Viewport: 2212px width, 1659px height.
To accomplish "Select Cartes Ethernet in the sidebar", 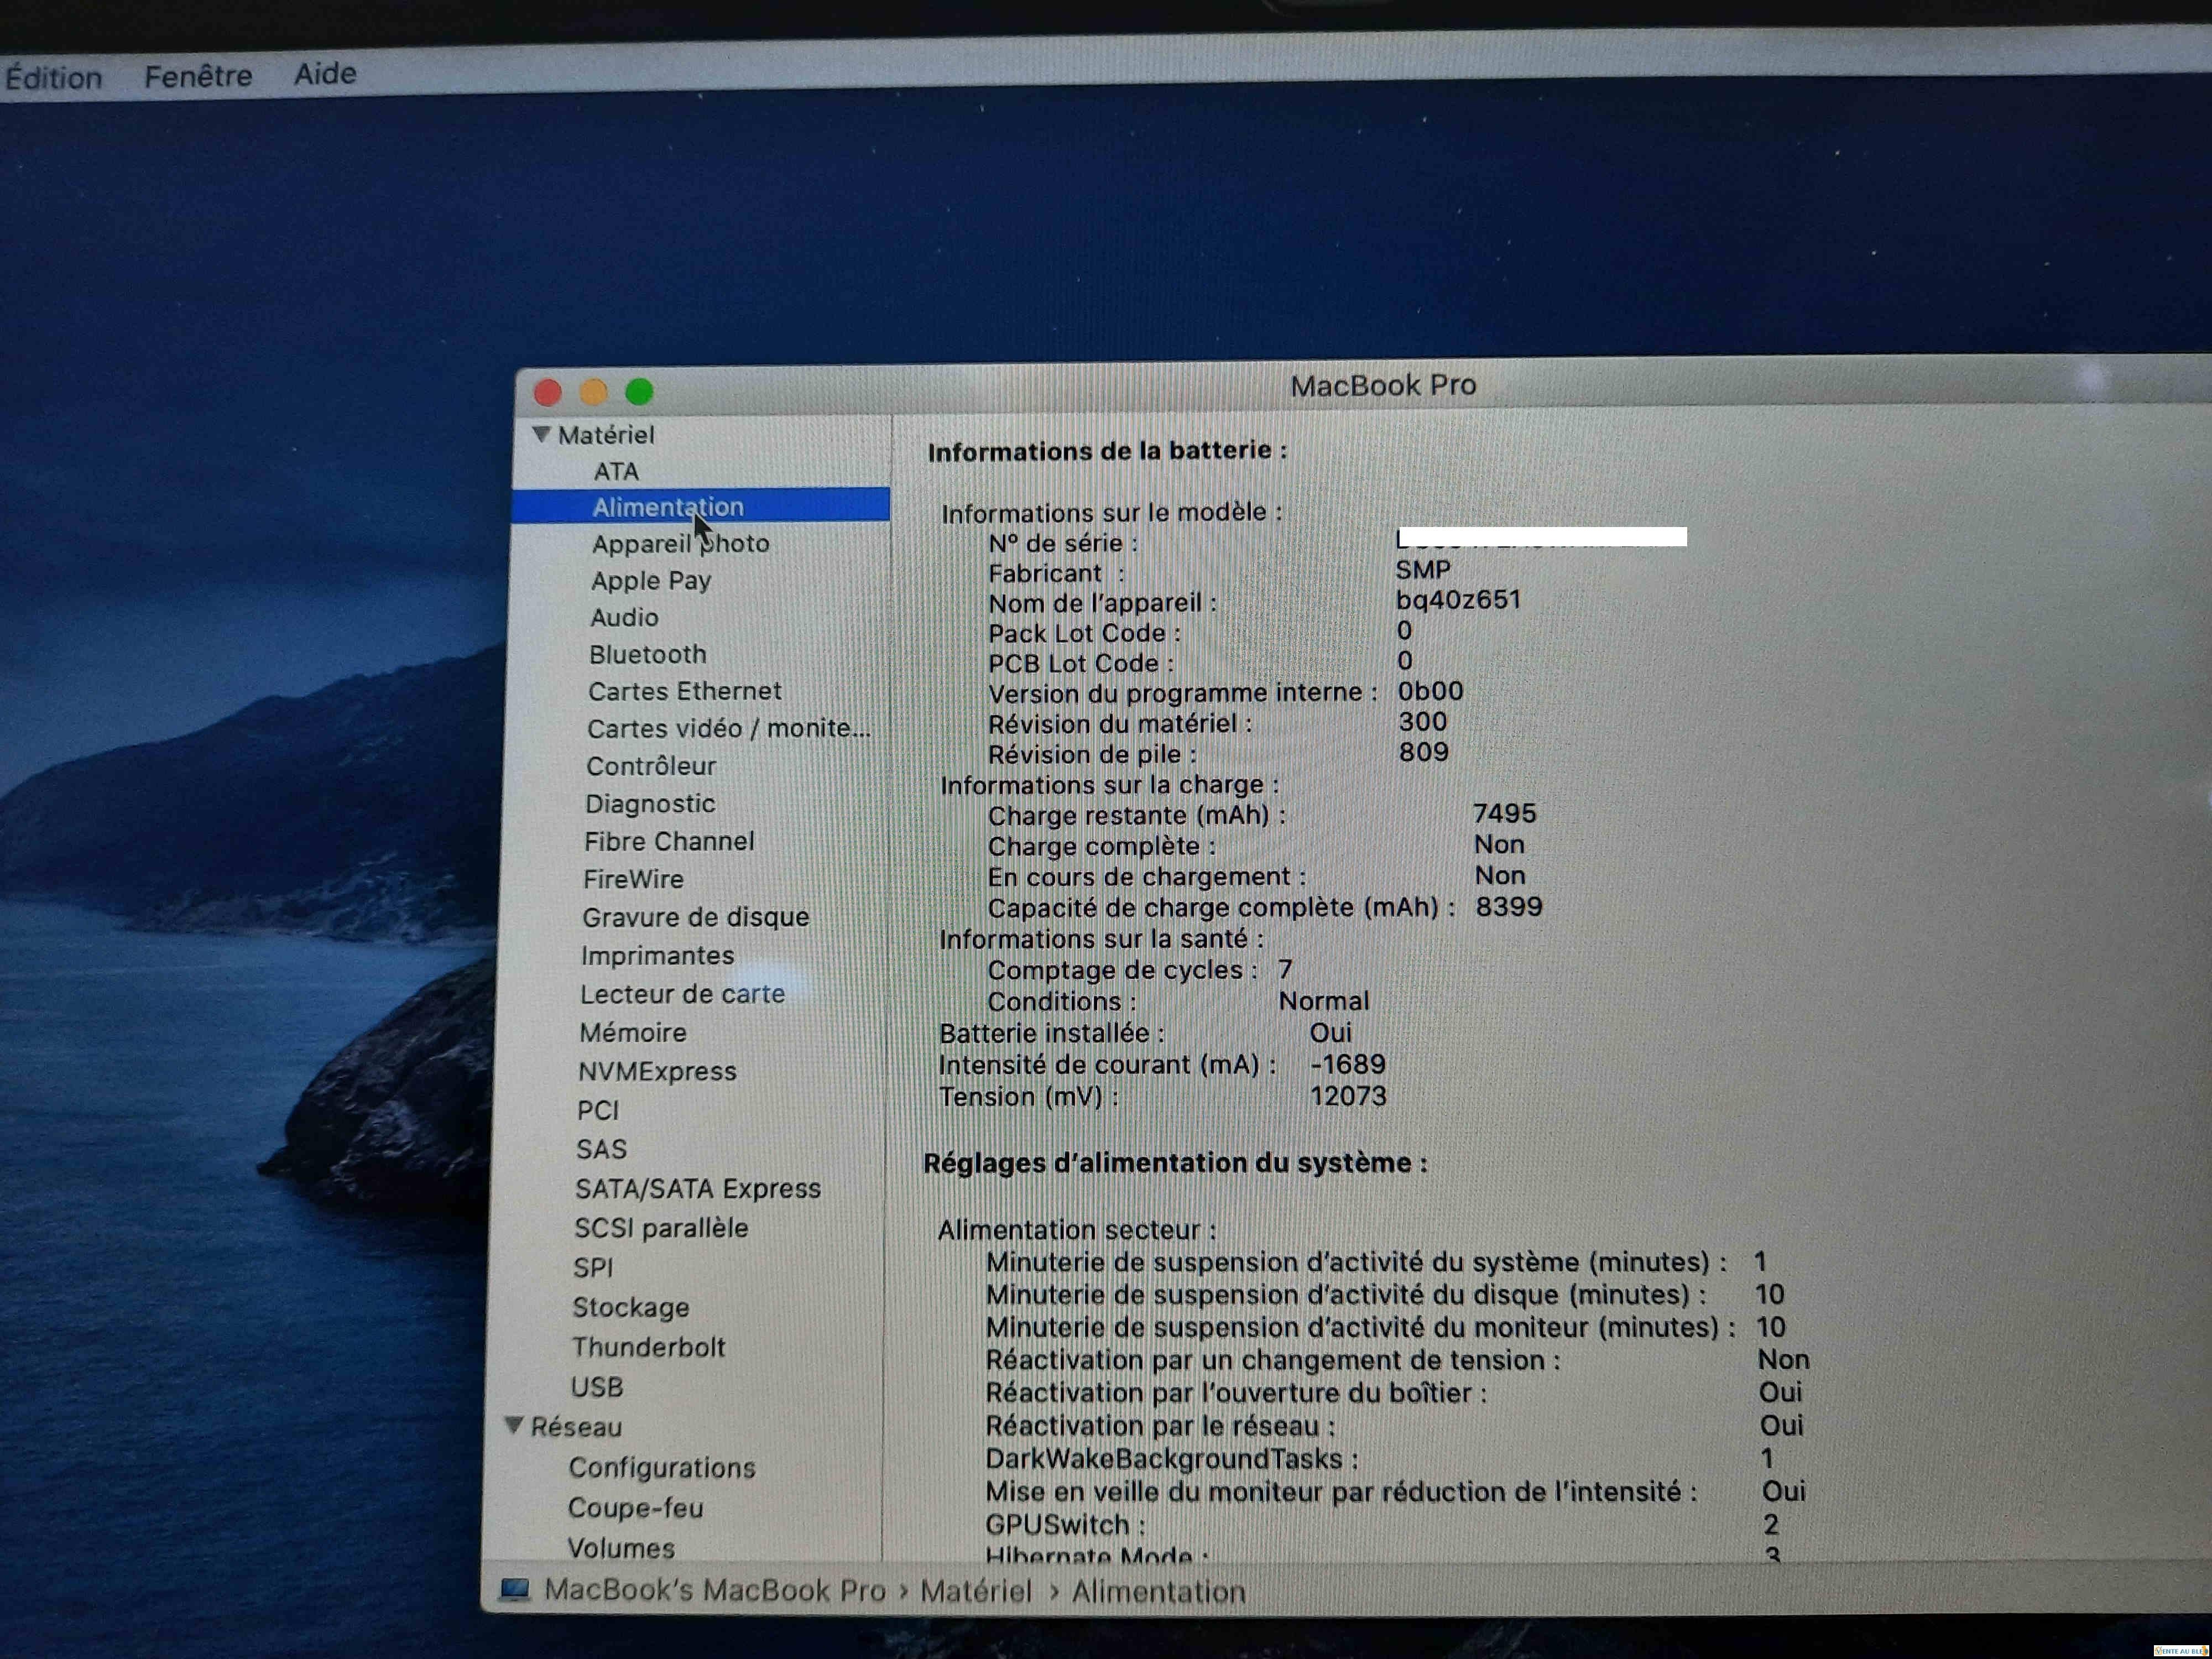I will click(685, 692).
